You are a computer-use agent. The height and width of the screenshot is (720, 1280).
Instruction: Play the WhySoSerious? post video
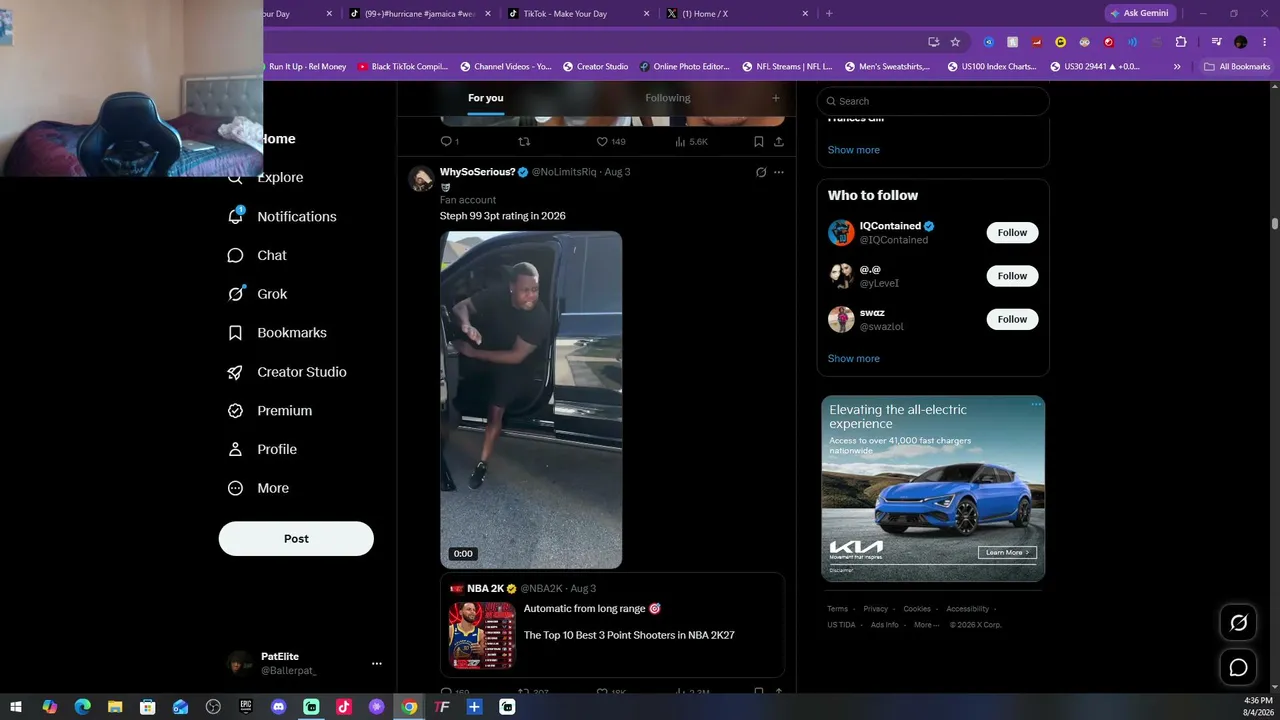(531, 400)
